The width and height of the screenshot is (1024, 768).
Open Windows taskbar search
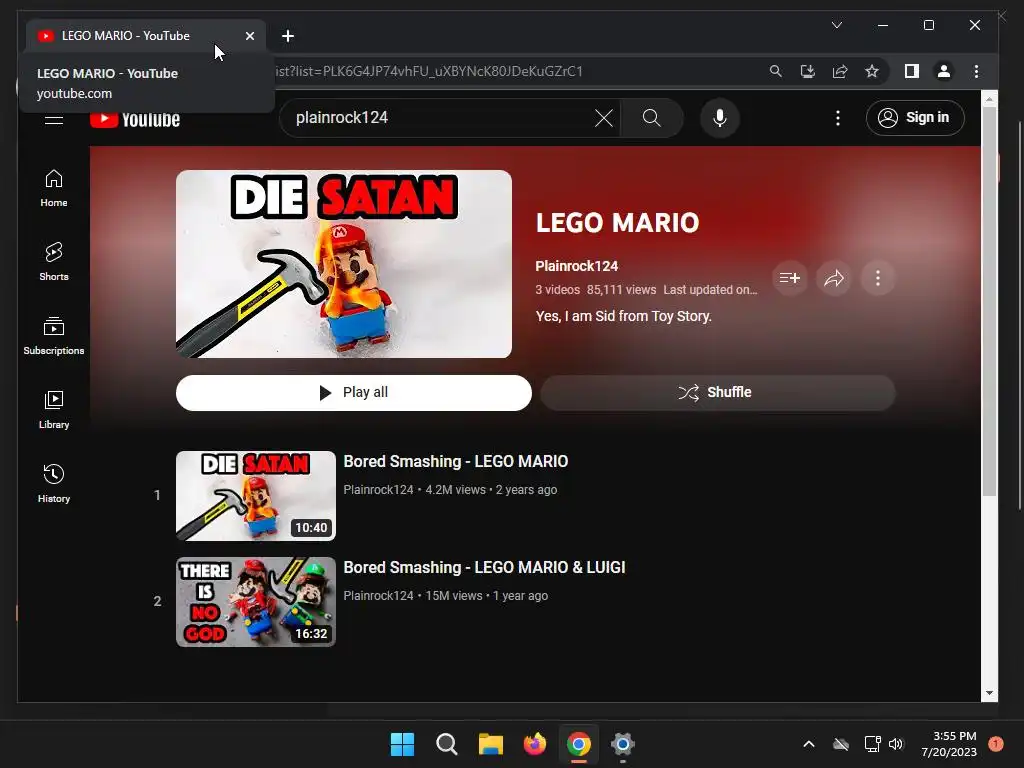(x=447, y=744)
